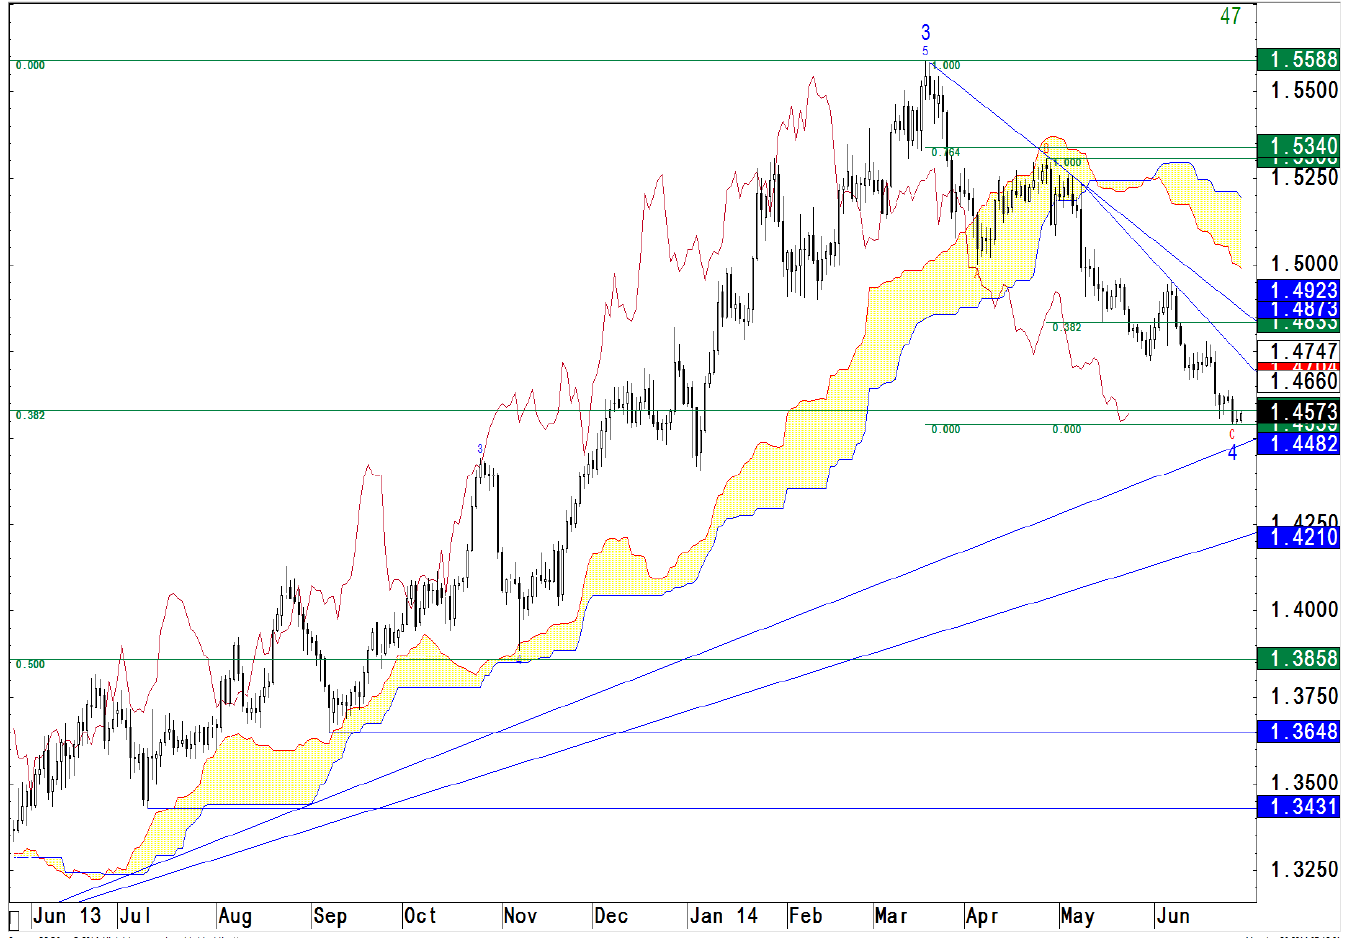Select the Jun 13 date on time axis

click(x=67, y=916)
